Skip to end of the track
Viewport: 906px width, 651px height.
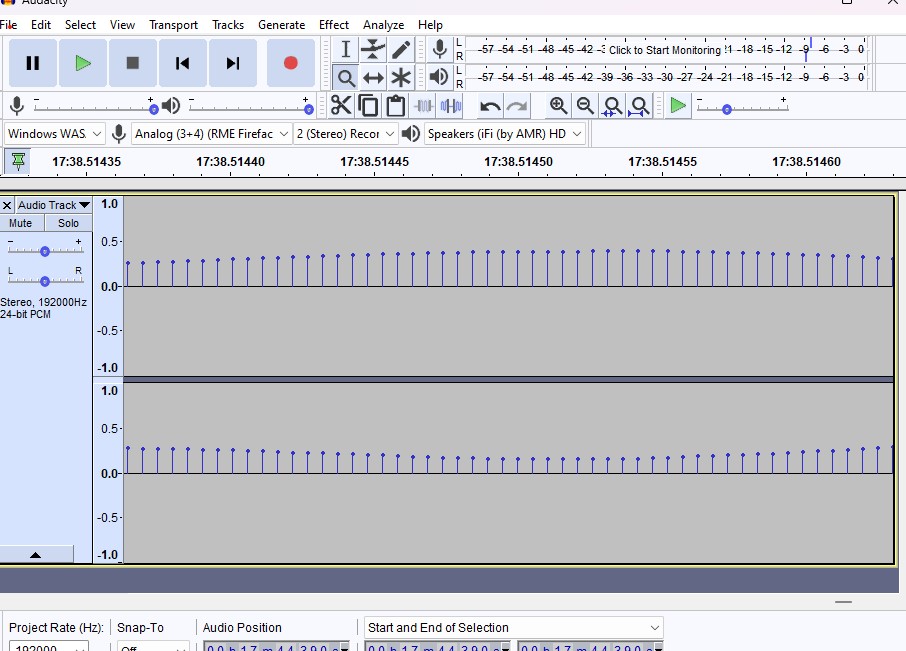click(233, 63)
